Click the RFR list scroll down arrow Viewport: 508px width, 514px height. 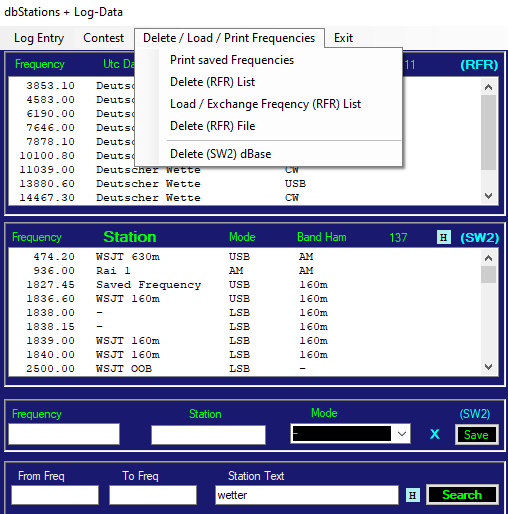[x=489, y=196]
